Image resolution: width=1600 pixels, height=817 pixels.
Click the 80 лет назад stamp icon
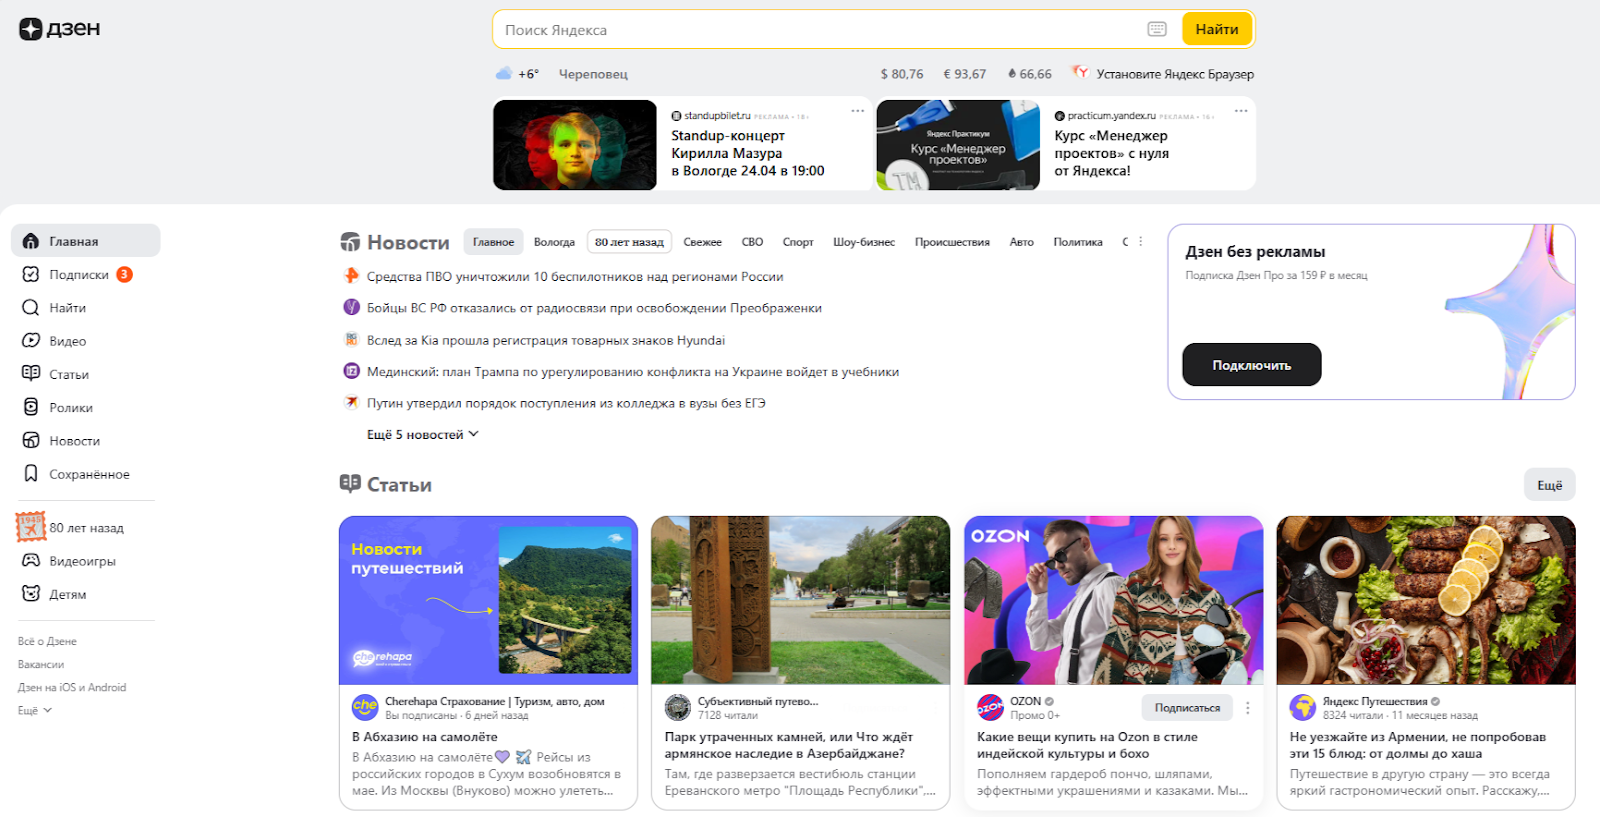pyautogui.click(x=31, y=527)
